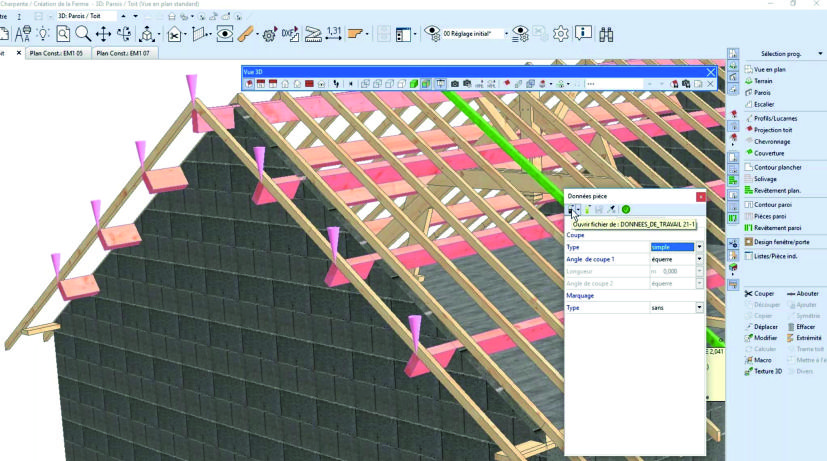This screenshot has width=827, height=461.
Task: Click the binoculars search icon
Action: pyautogui.click(x=606, y=34)
